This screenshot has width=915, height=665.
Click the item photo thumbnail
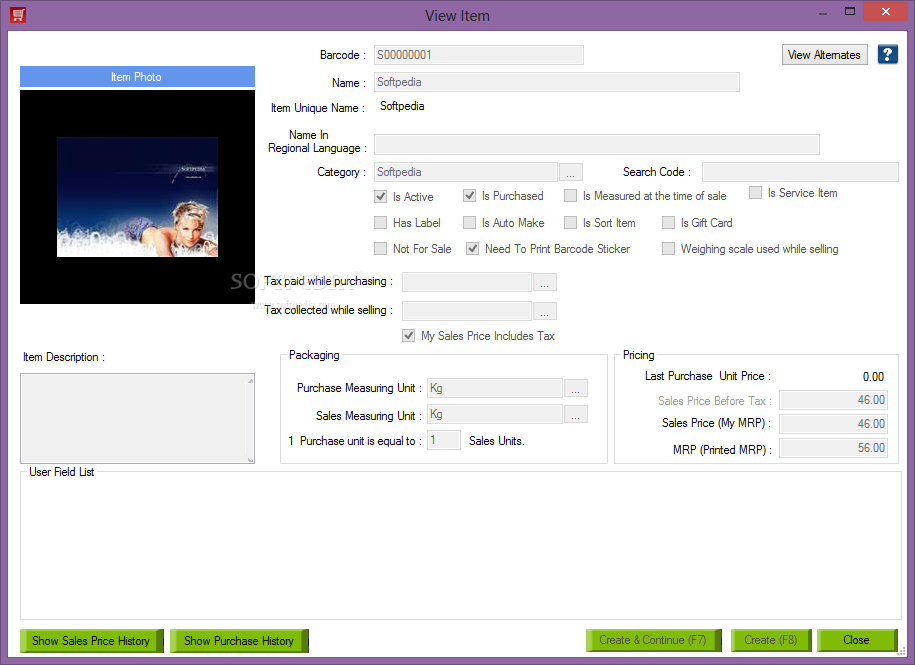(137, 197)
